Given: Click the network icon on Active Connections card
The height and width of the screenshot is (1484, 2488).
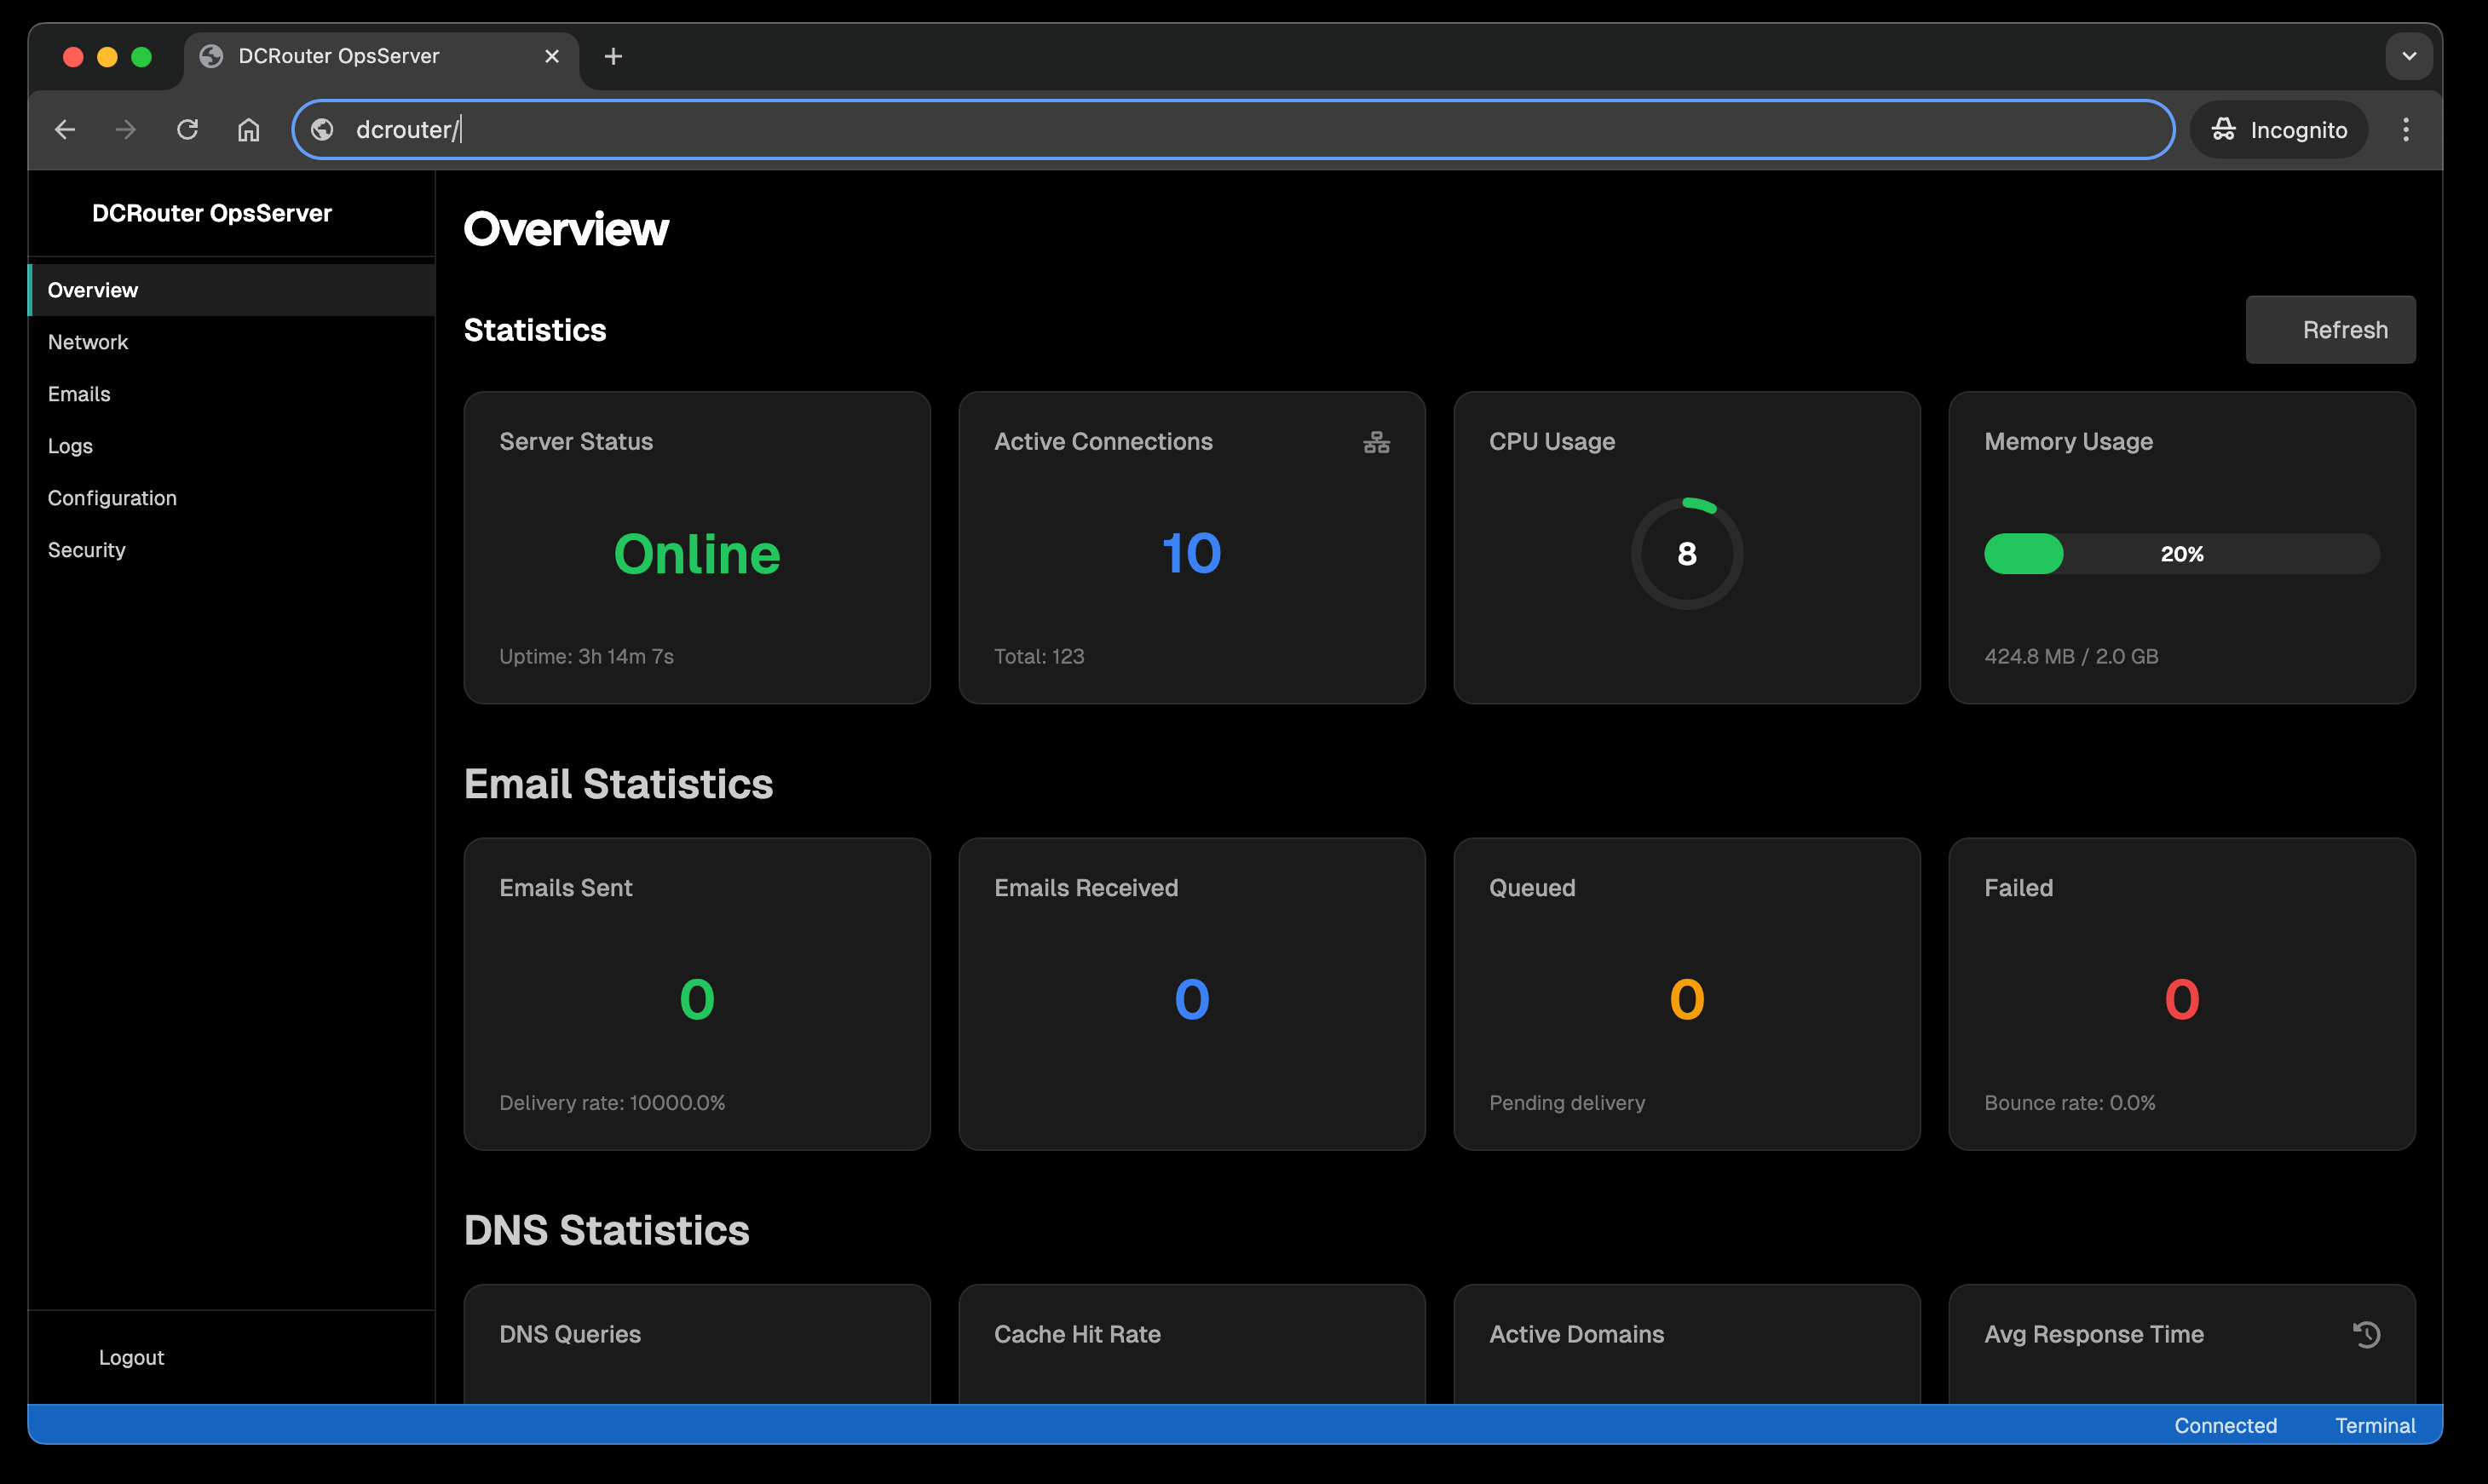Looking at the screenshot, I should 1376,442.
